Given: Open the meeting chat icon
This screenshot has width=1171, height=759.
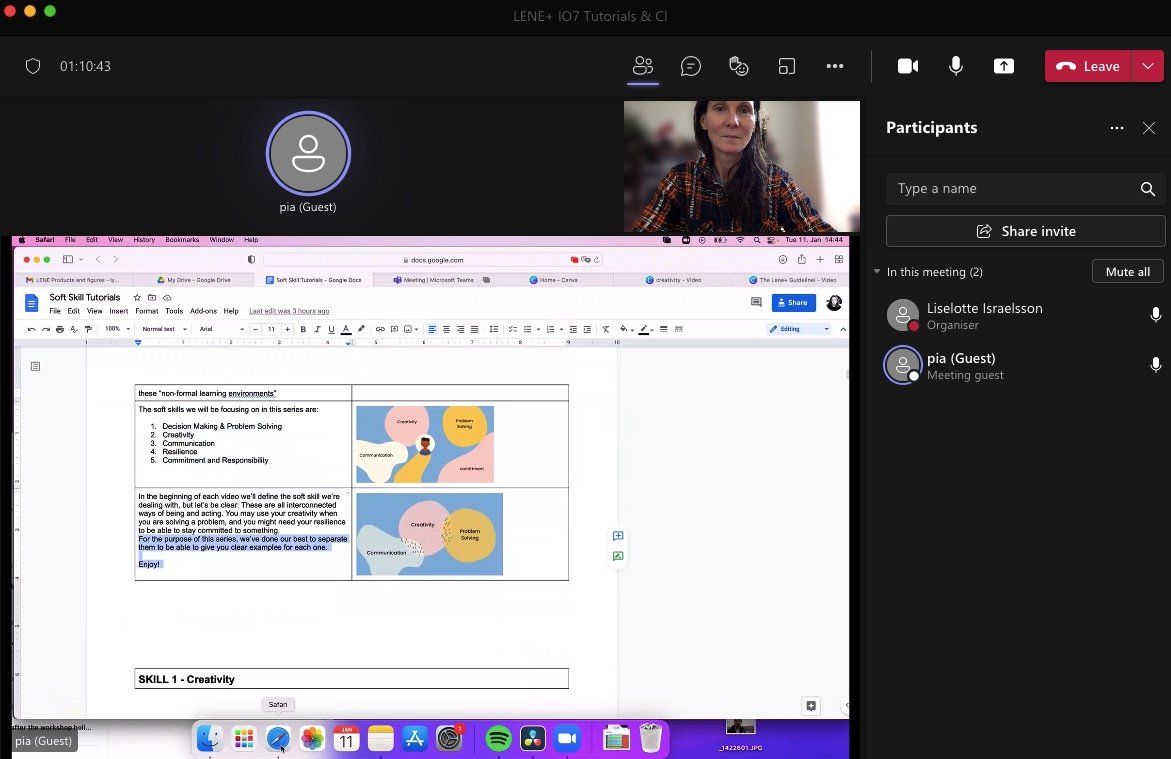Looking at the screenshot, I should click(x=690, y=66).
